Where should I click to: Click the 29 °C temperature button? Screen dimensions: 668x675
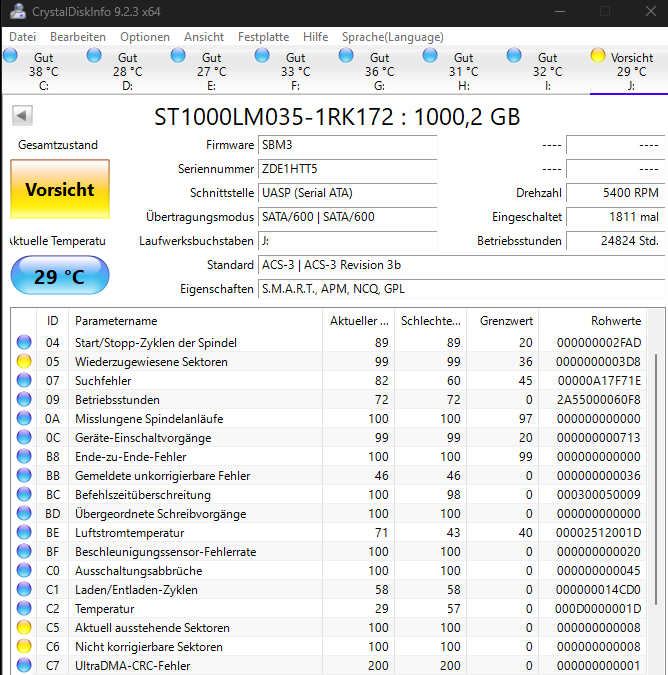coord(60,276)
